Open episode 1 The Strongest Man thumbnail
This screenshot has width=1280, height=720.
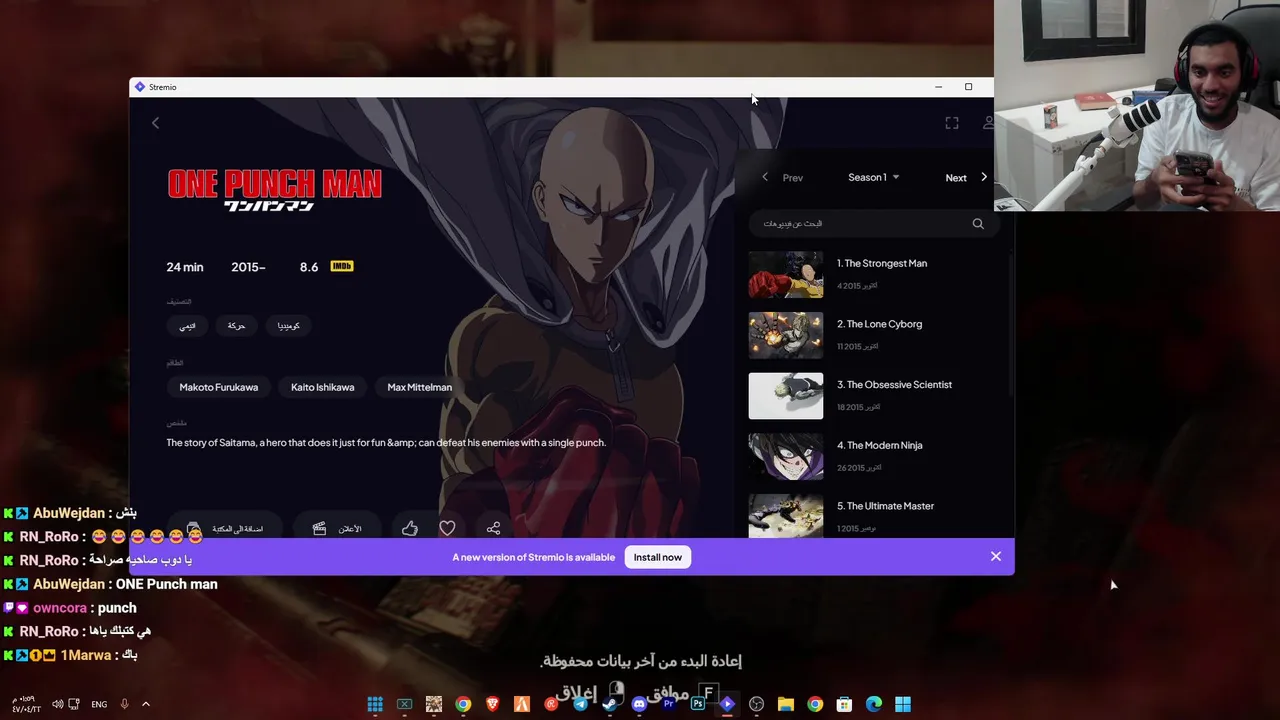tap(786, 275)
